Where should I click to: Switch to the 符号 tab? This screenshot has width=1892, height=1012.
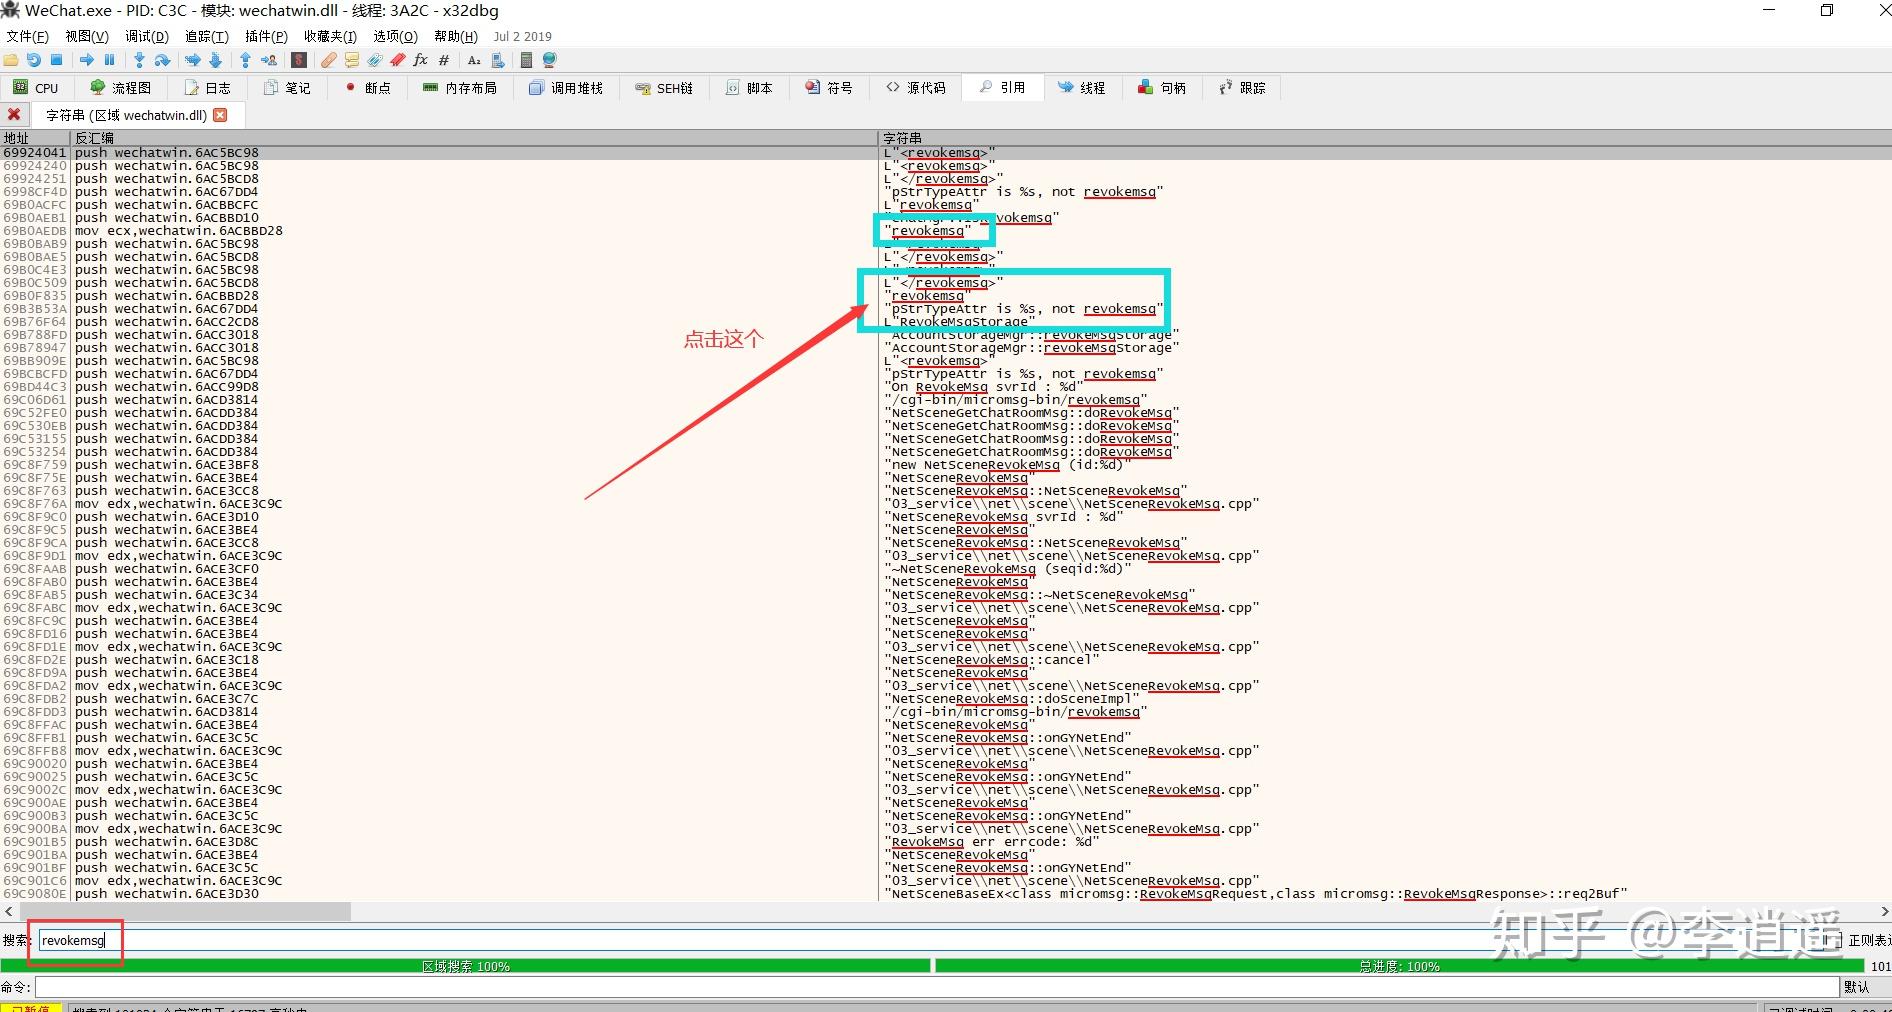pyautogui.click(x=829, y=88)
